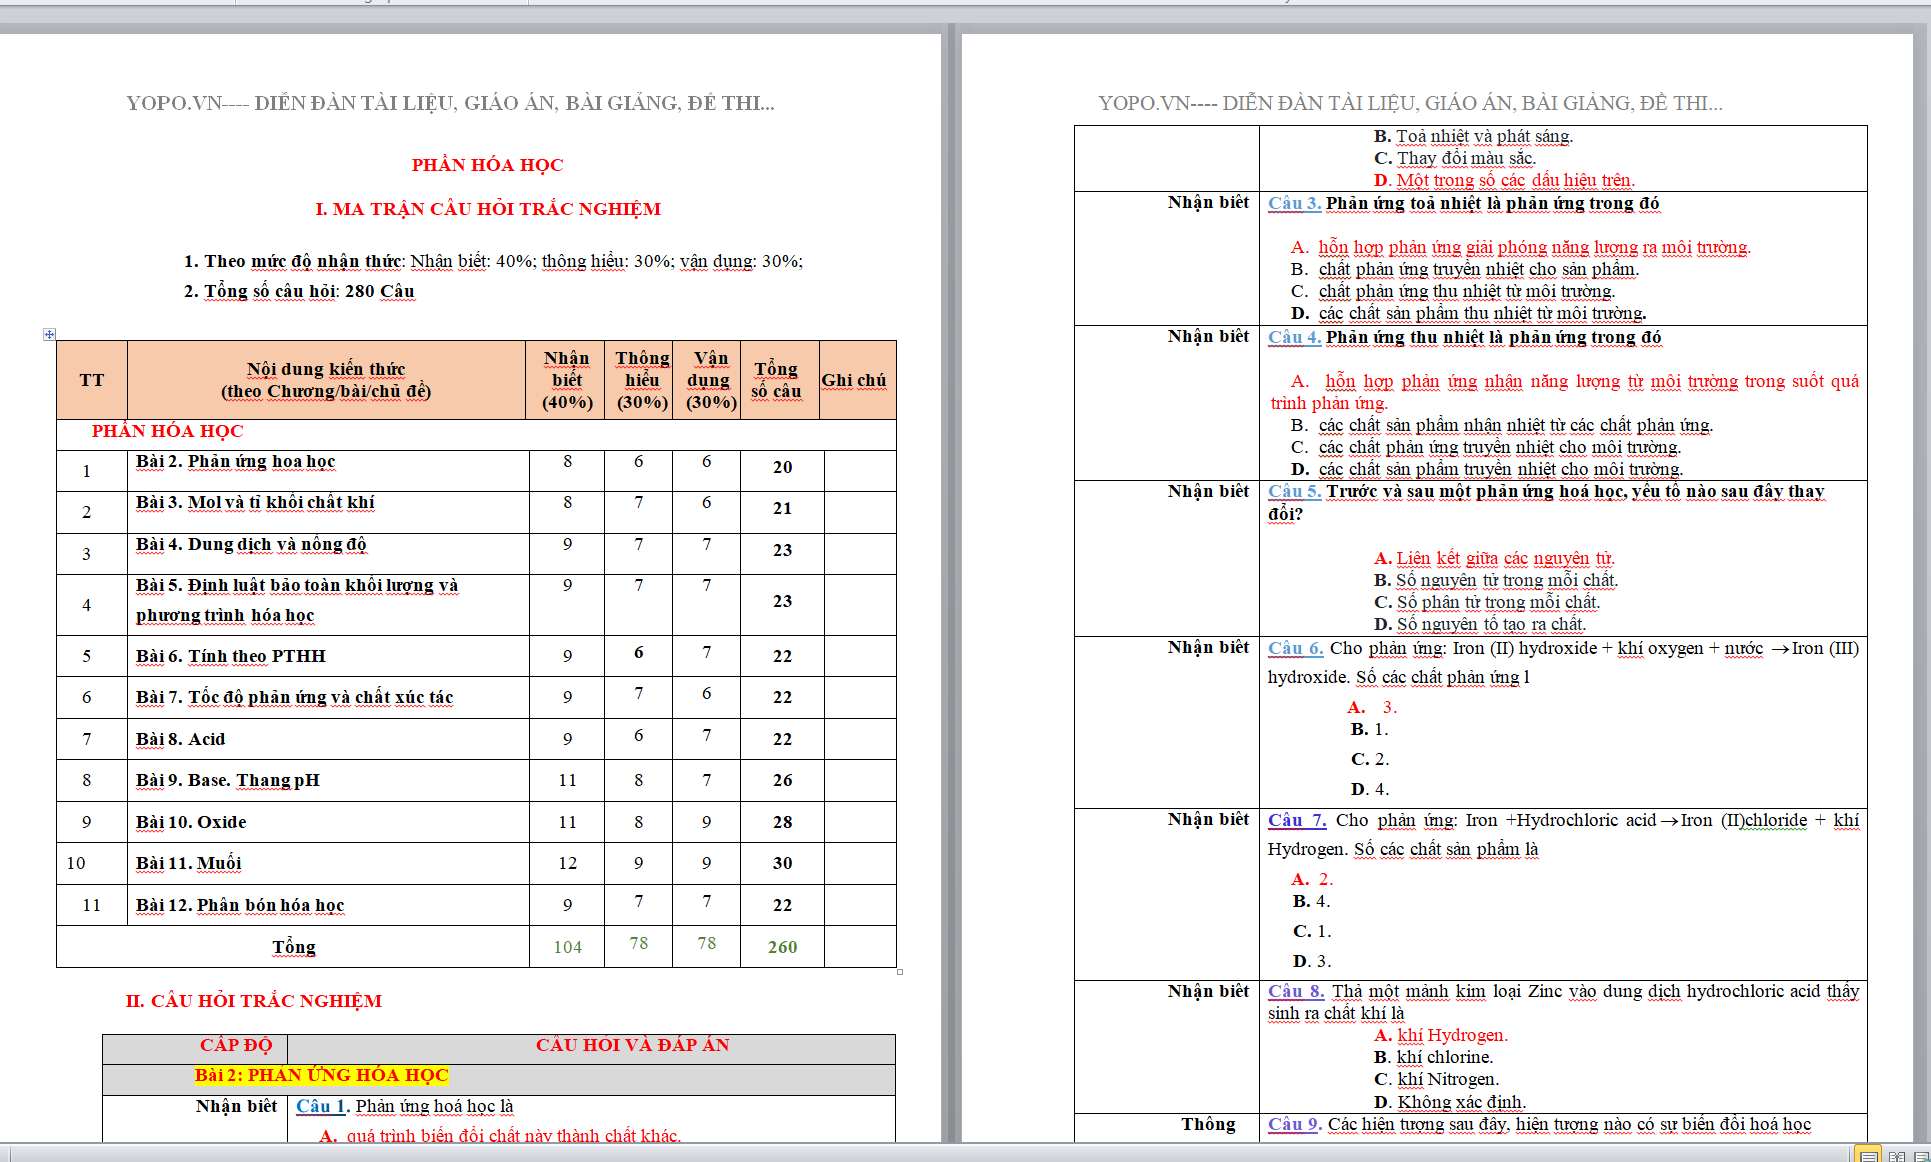Click the line Tổng số câu hỏi: 280 Câu

pyautogui.click(x=299, y=291)
